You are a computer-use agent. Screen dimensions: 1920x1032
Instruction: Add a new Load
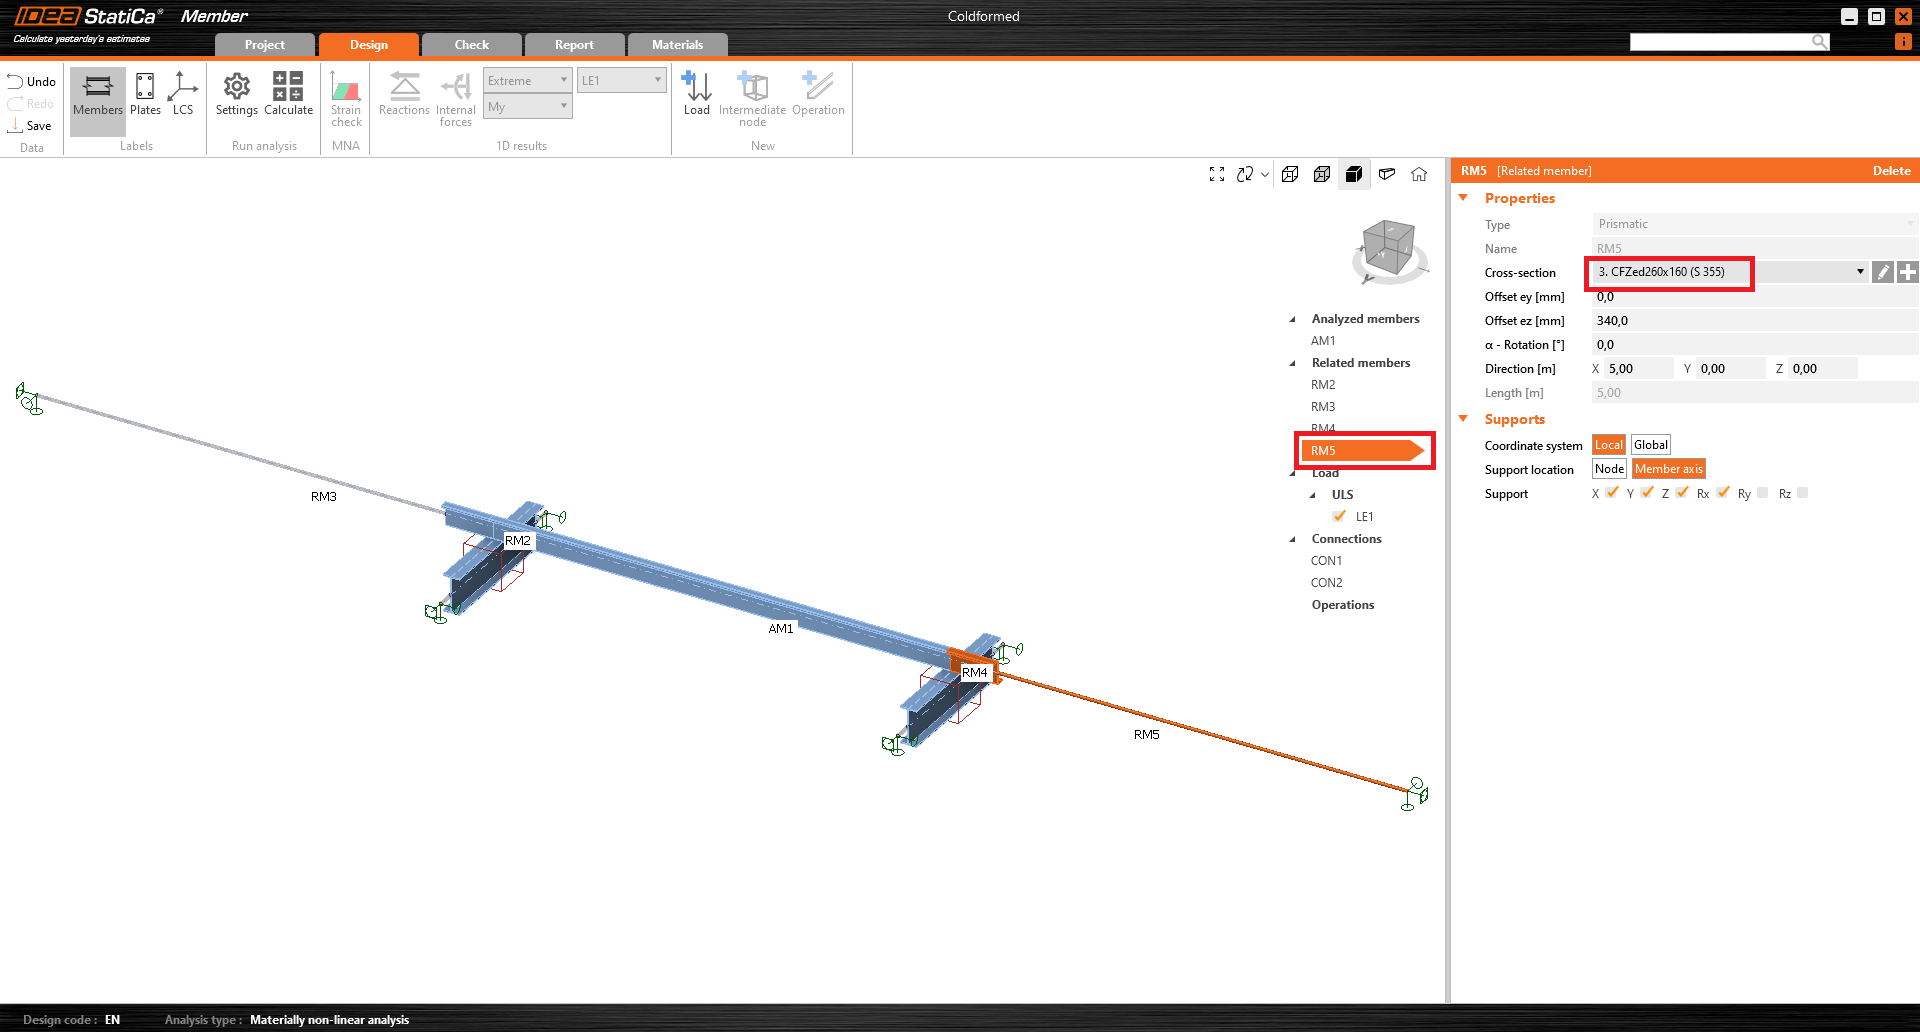[696, 94]
